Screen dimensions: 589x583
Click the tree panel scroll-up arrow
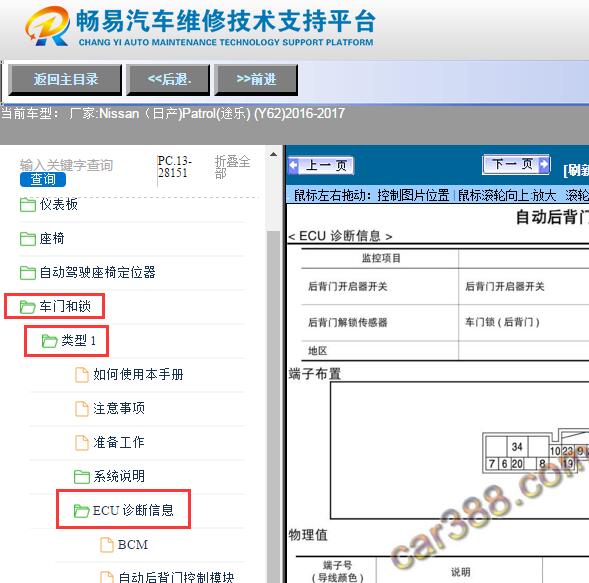pos(273,154)
